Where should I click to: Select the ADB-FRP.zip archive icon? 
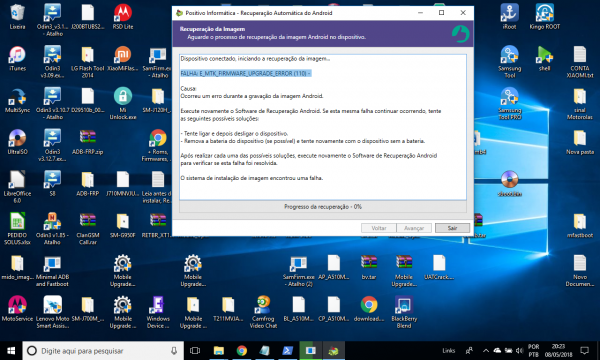click(x=88, y=142)
